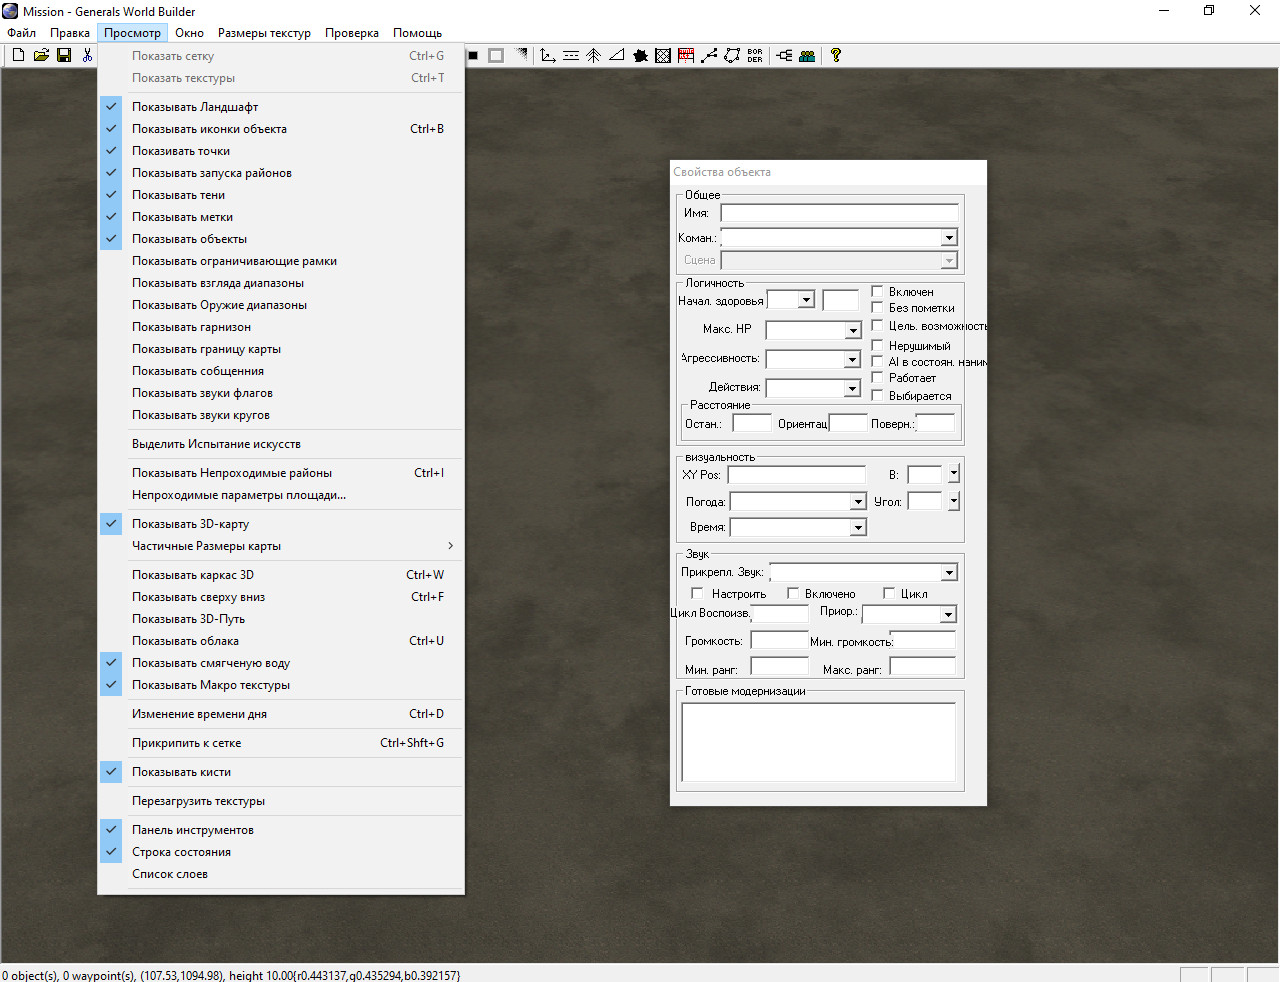The height and width of the screenshot is (982, 1280).
Task: Click the BORDER tool icon
Action: 755,56
